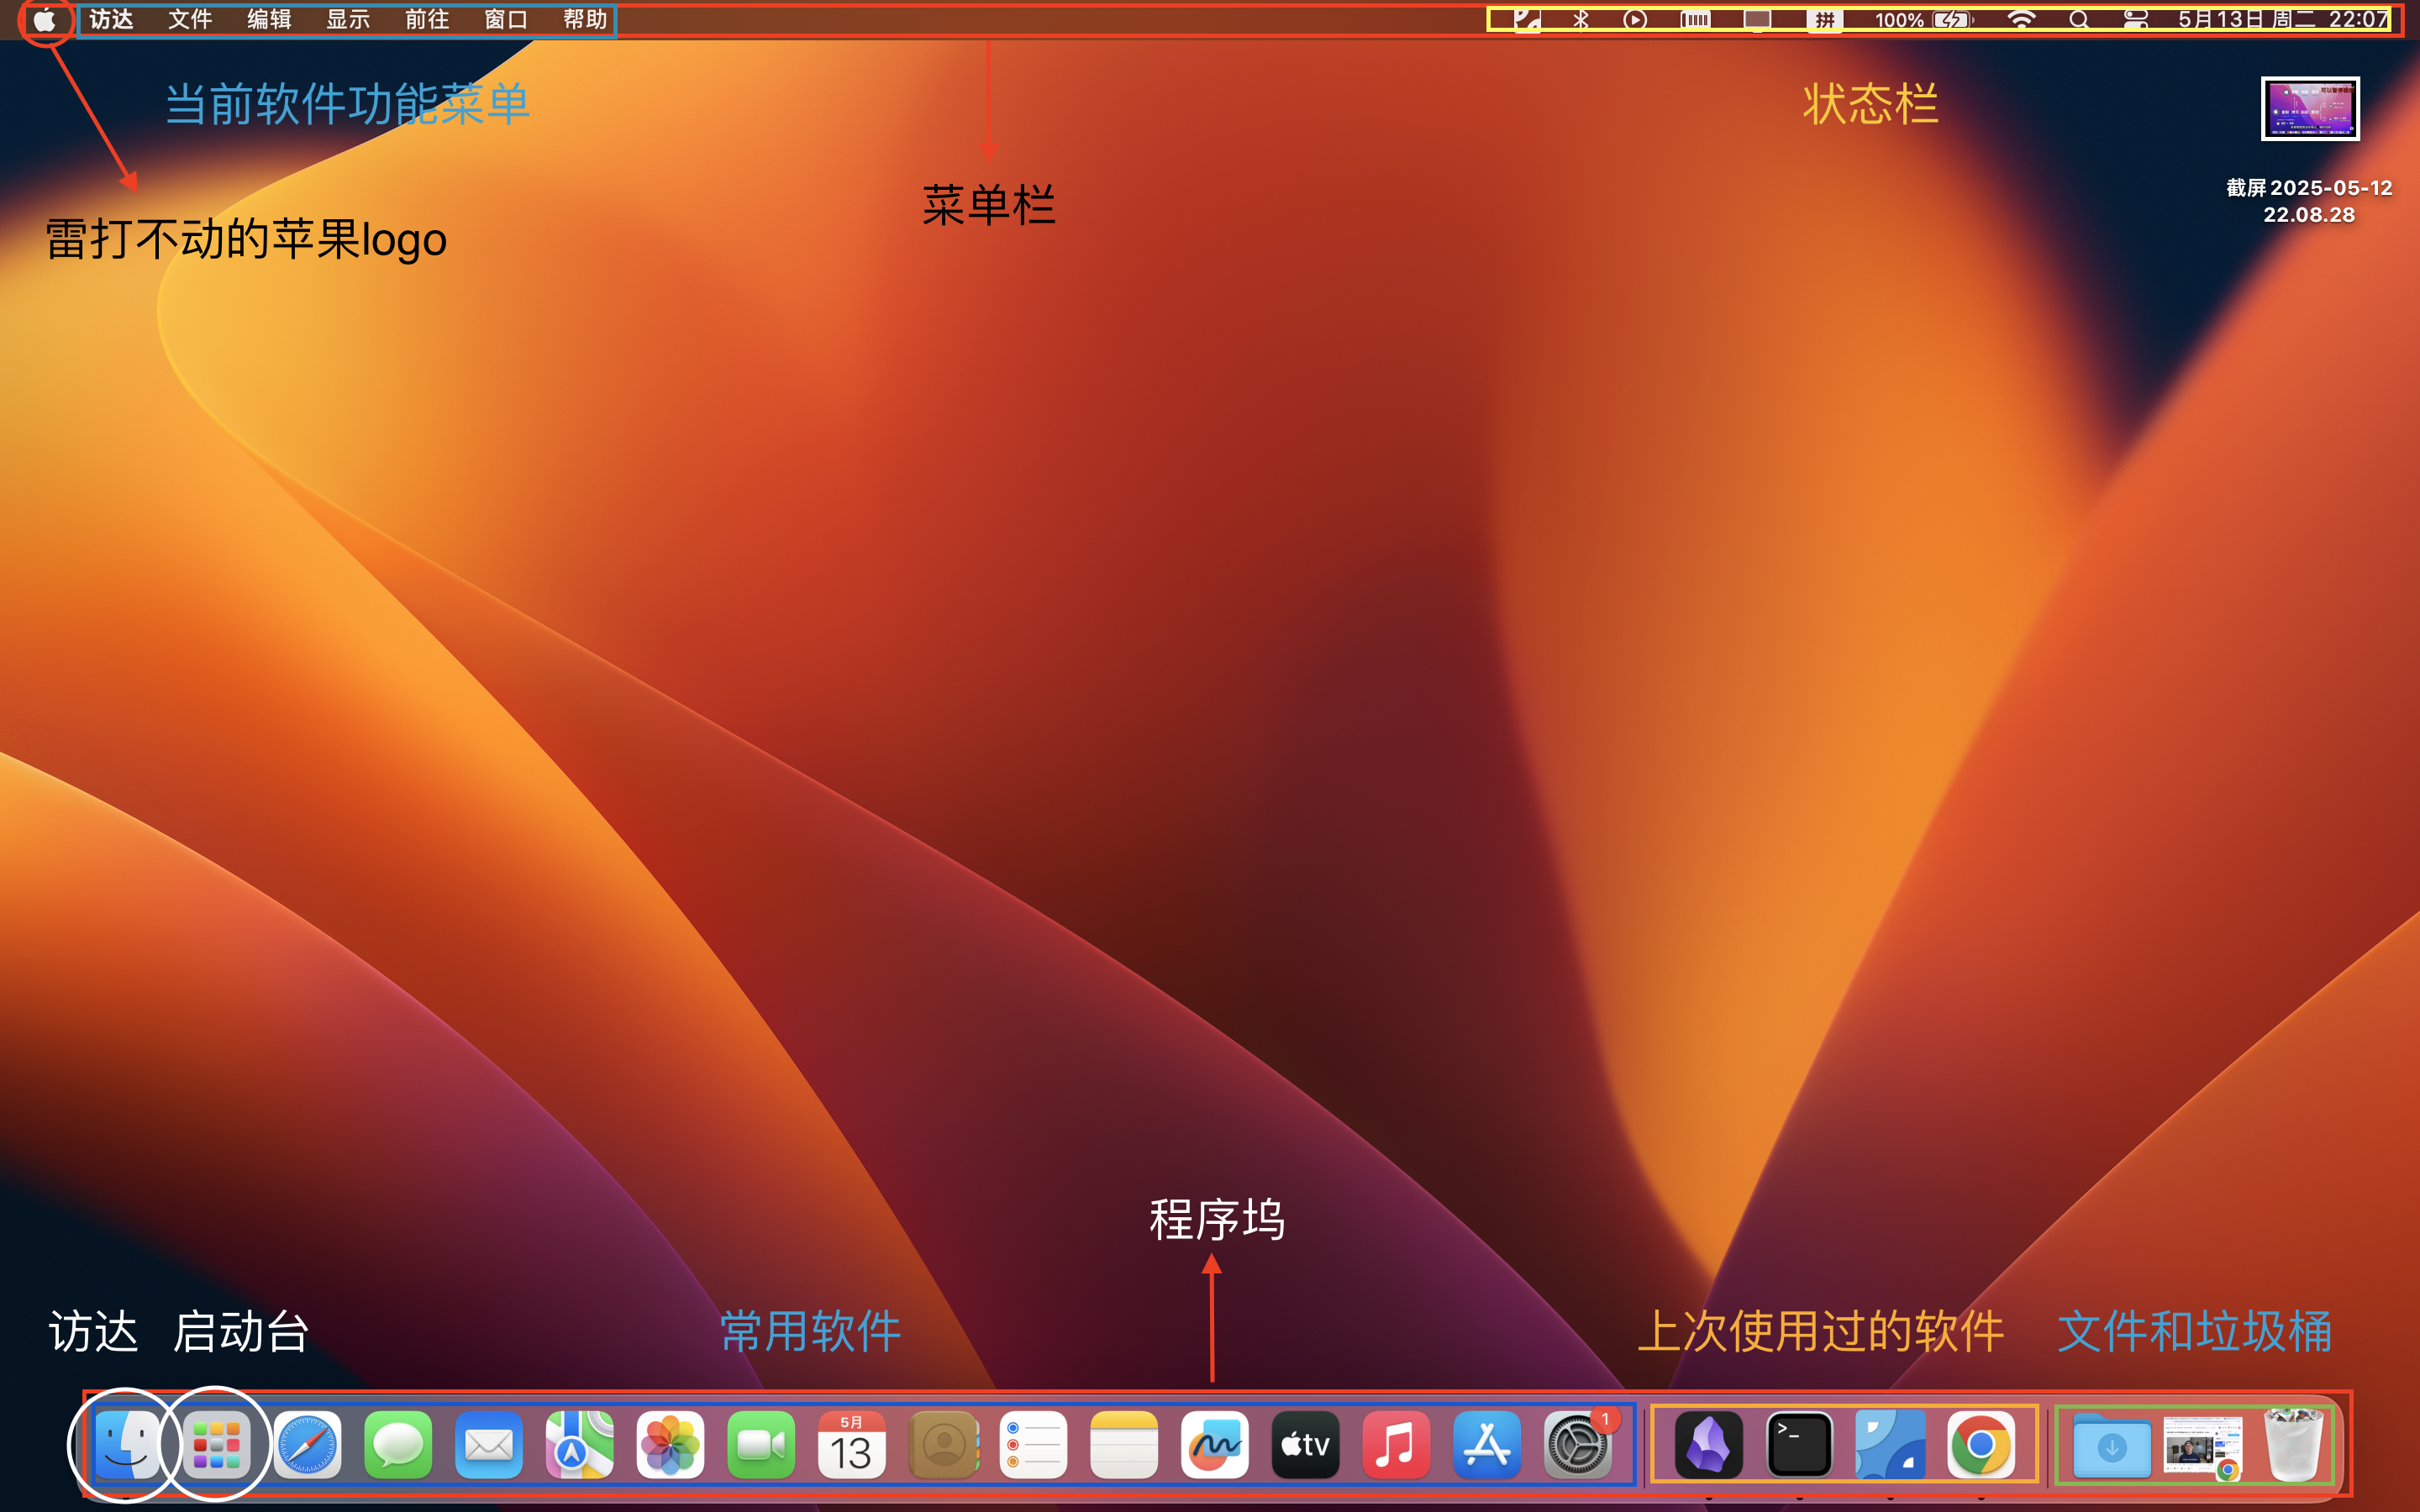Open Launchpad from the Dock

click(216, 1445)
